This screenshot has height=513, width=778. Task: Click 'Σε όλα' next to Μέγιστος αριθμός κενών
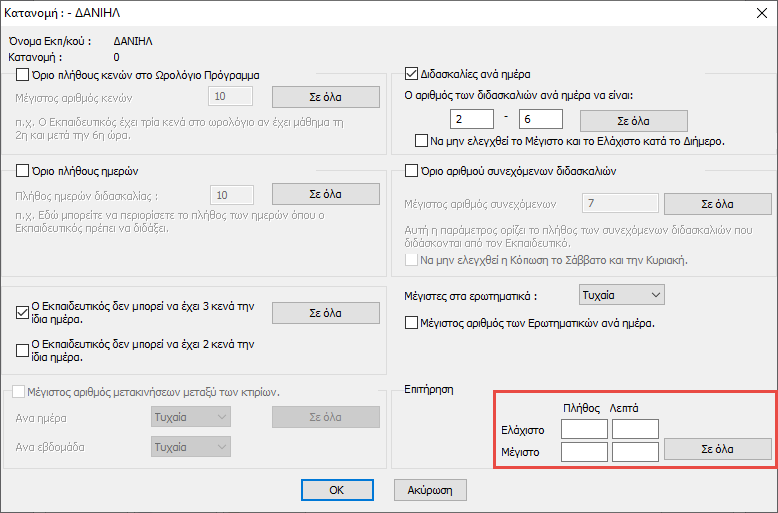[x=326, y=97]
